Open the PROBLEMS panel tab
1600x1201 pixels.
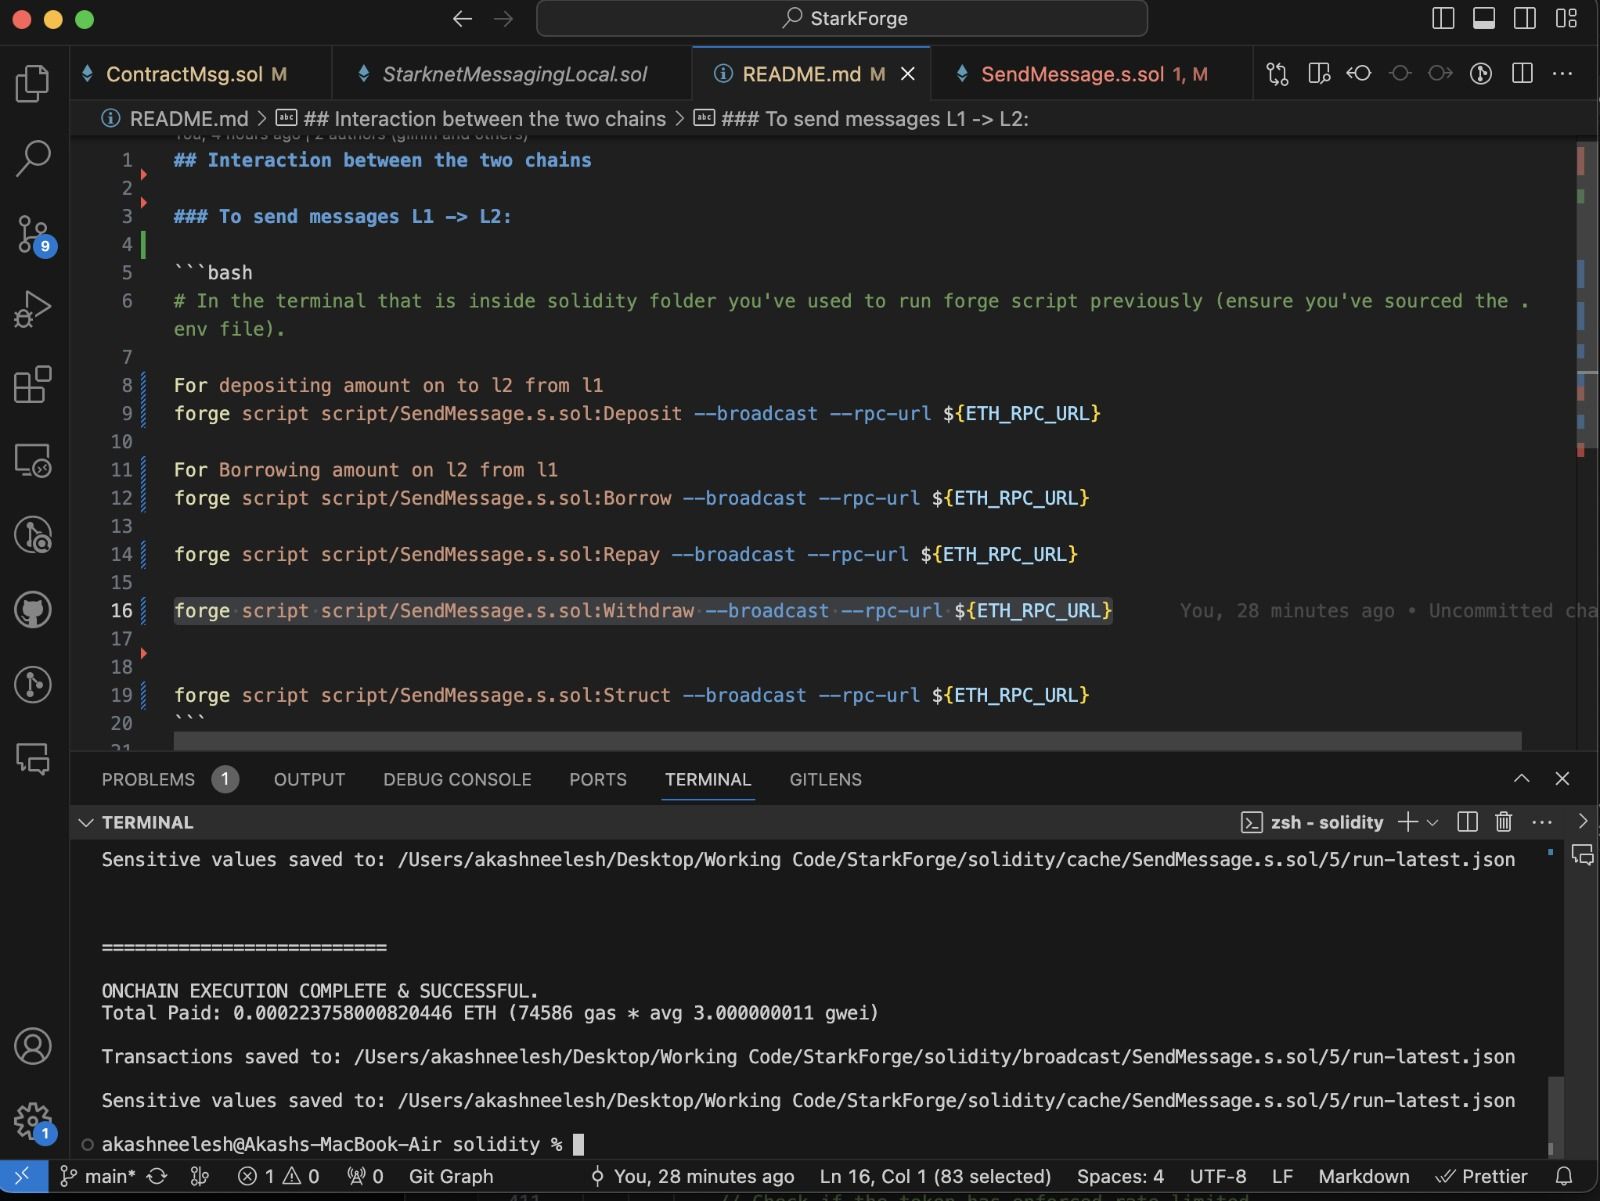148,779
